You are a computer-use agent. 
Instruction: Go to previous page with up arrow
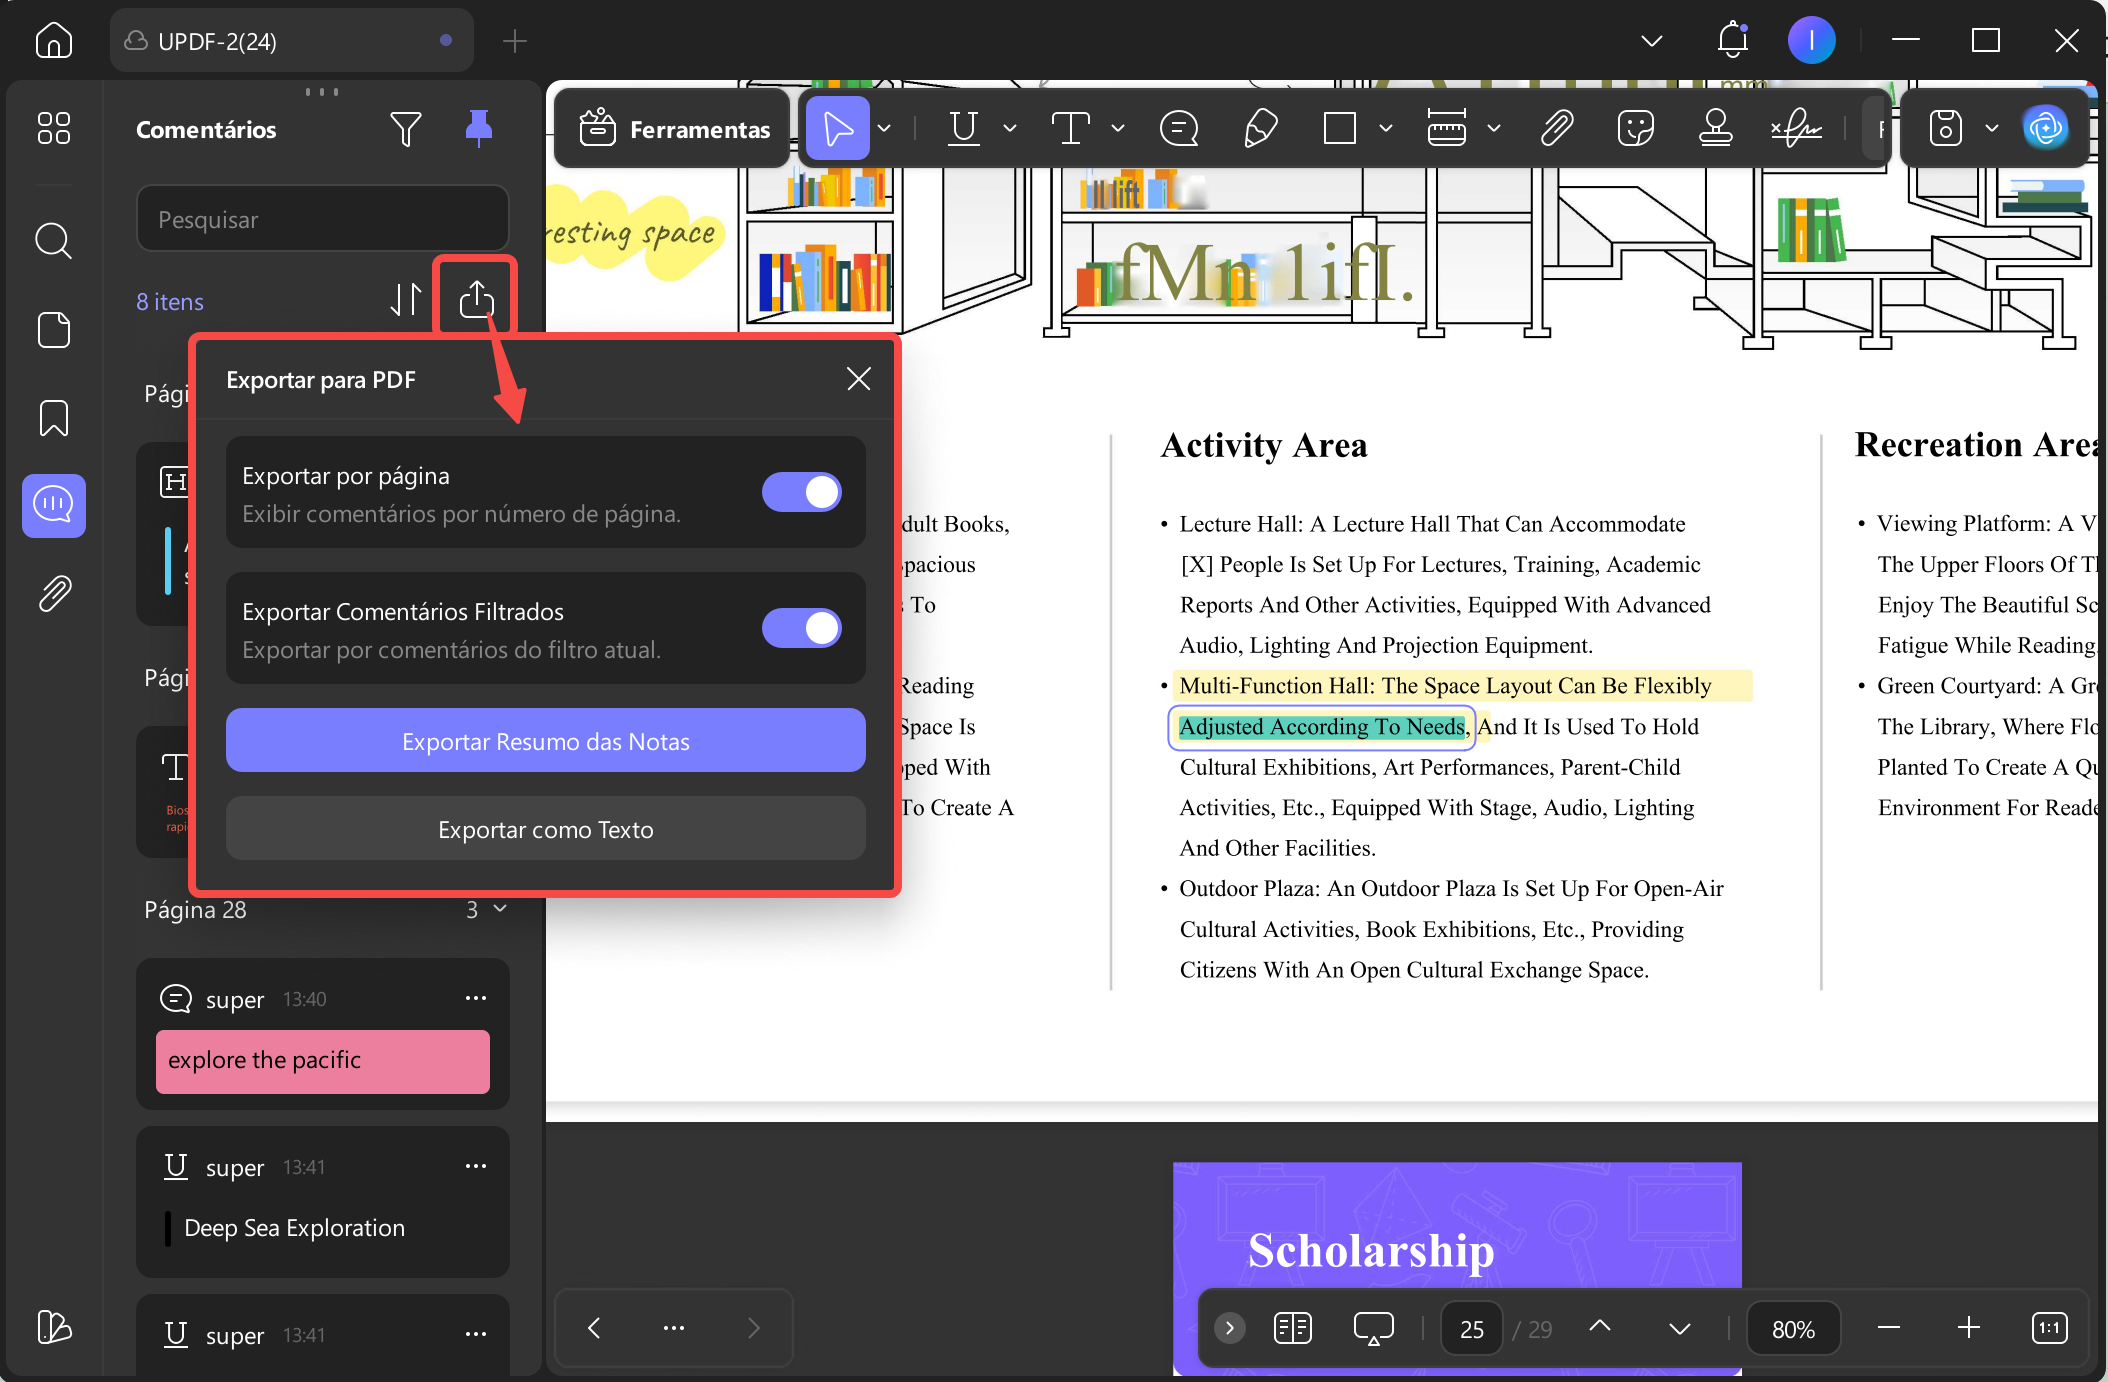pos(1600,1328)
